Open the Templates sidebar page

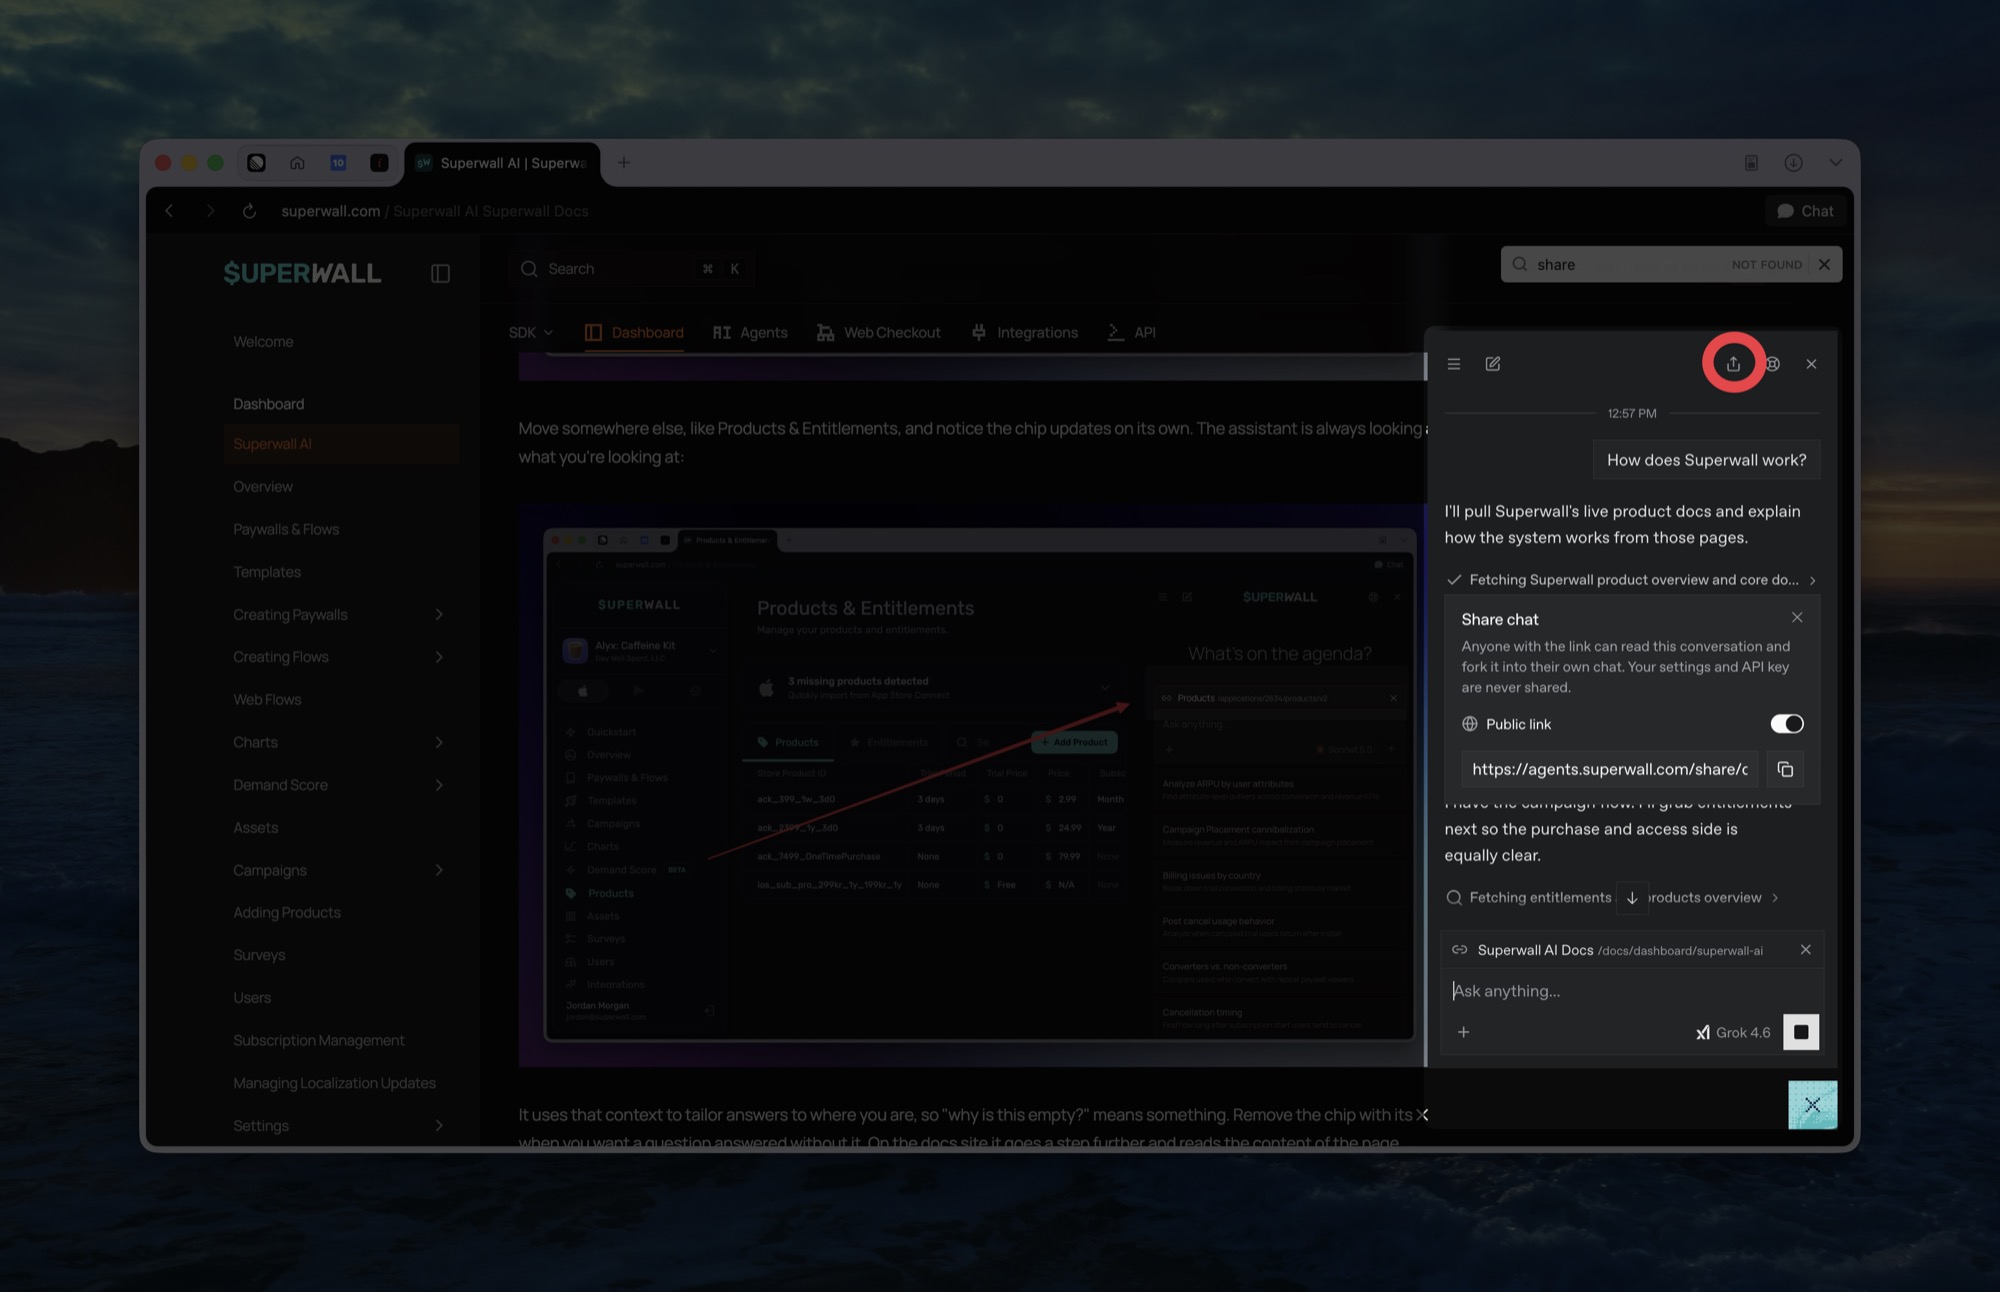(267, 572)
